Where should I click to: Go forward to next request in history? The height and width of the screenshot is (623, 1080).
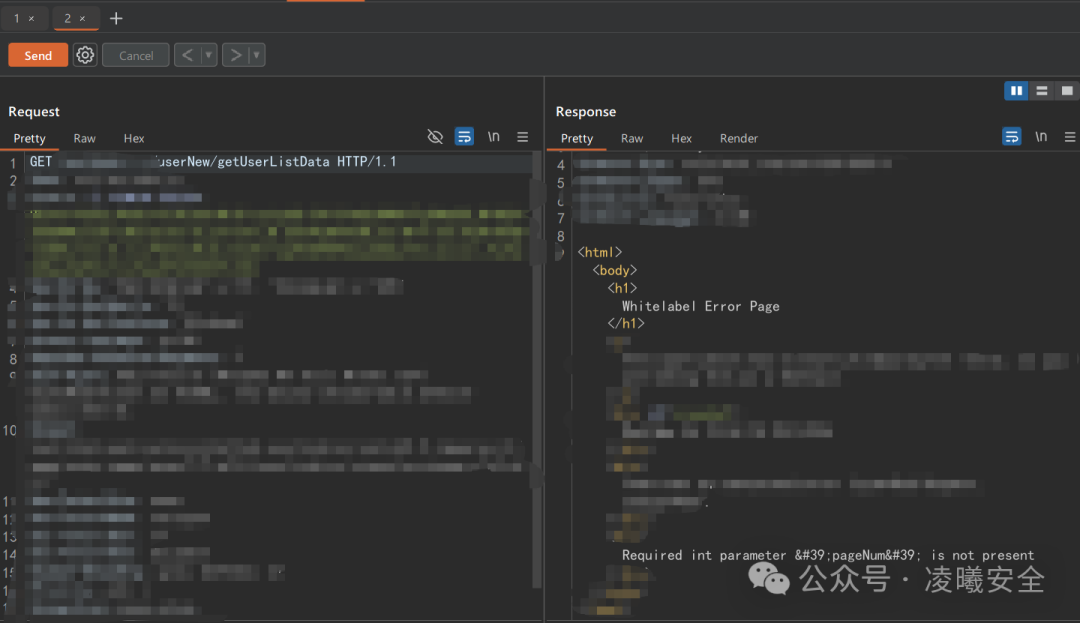pyautogui.click(x=236, y=55)
